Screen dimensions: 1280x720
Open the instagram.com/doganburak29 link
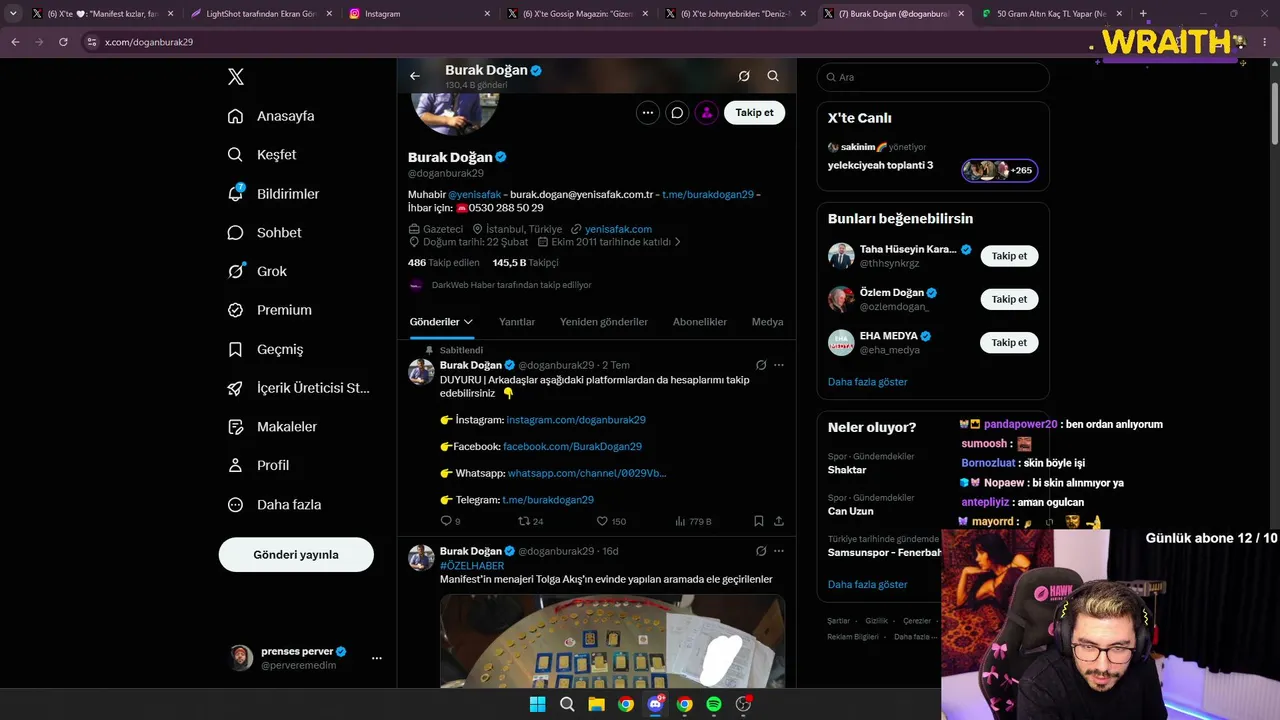576,420
